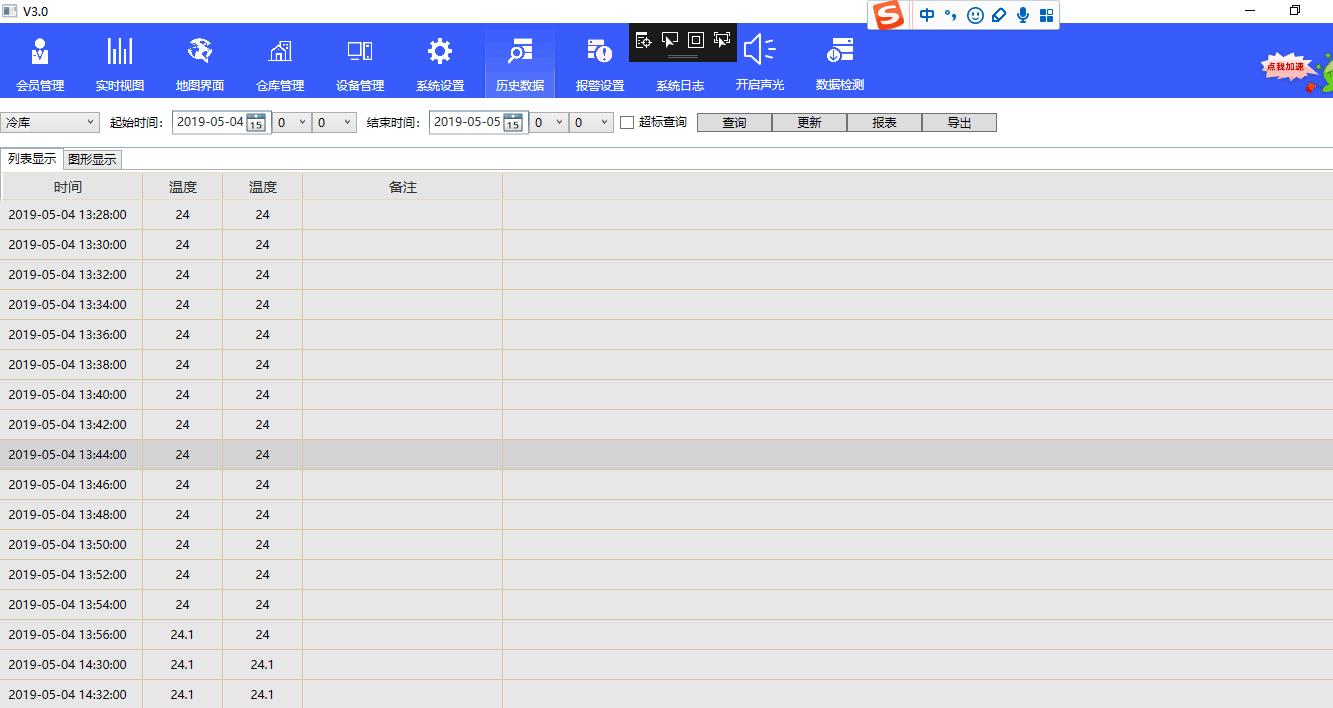Enable the 超标查询 checkbox
1333x708 pixels.
tap(627, 123)
